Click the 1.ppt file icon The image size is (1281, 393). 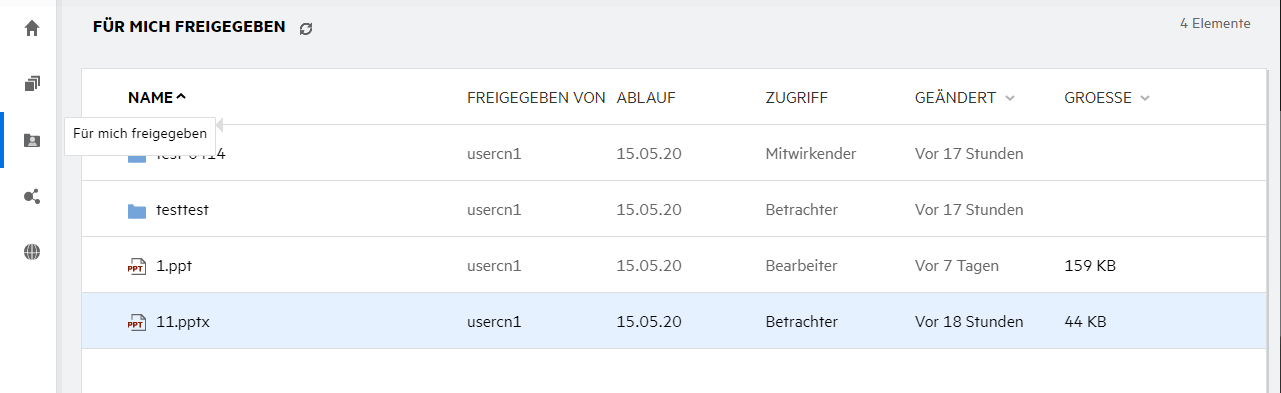point(137,266)
